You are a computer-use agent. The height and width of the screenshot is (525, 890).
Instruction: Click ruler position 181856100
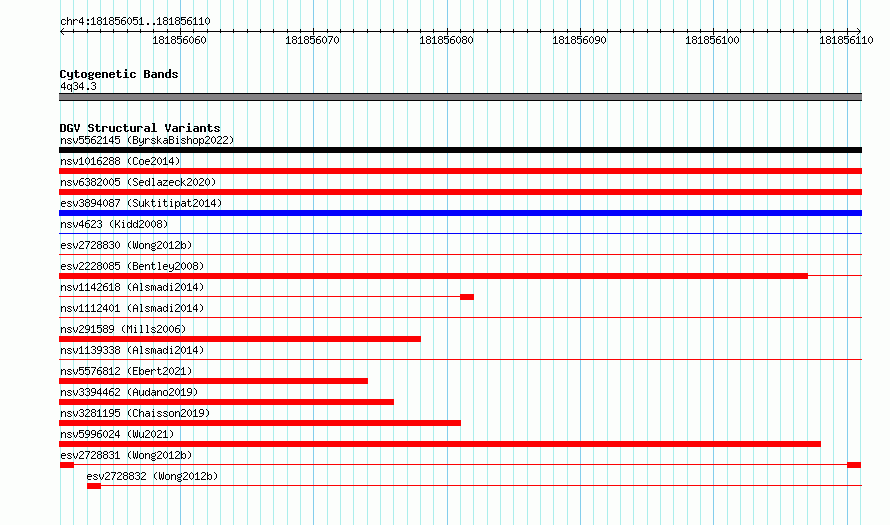[x=712, y=40]
